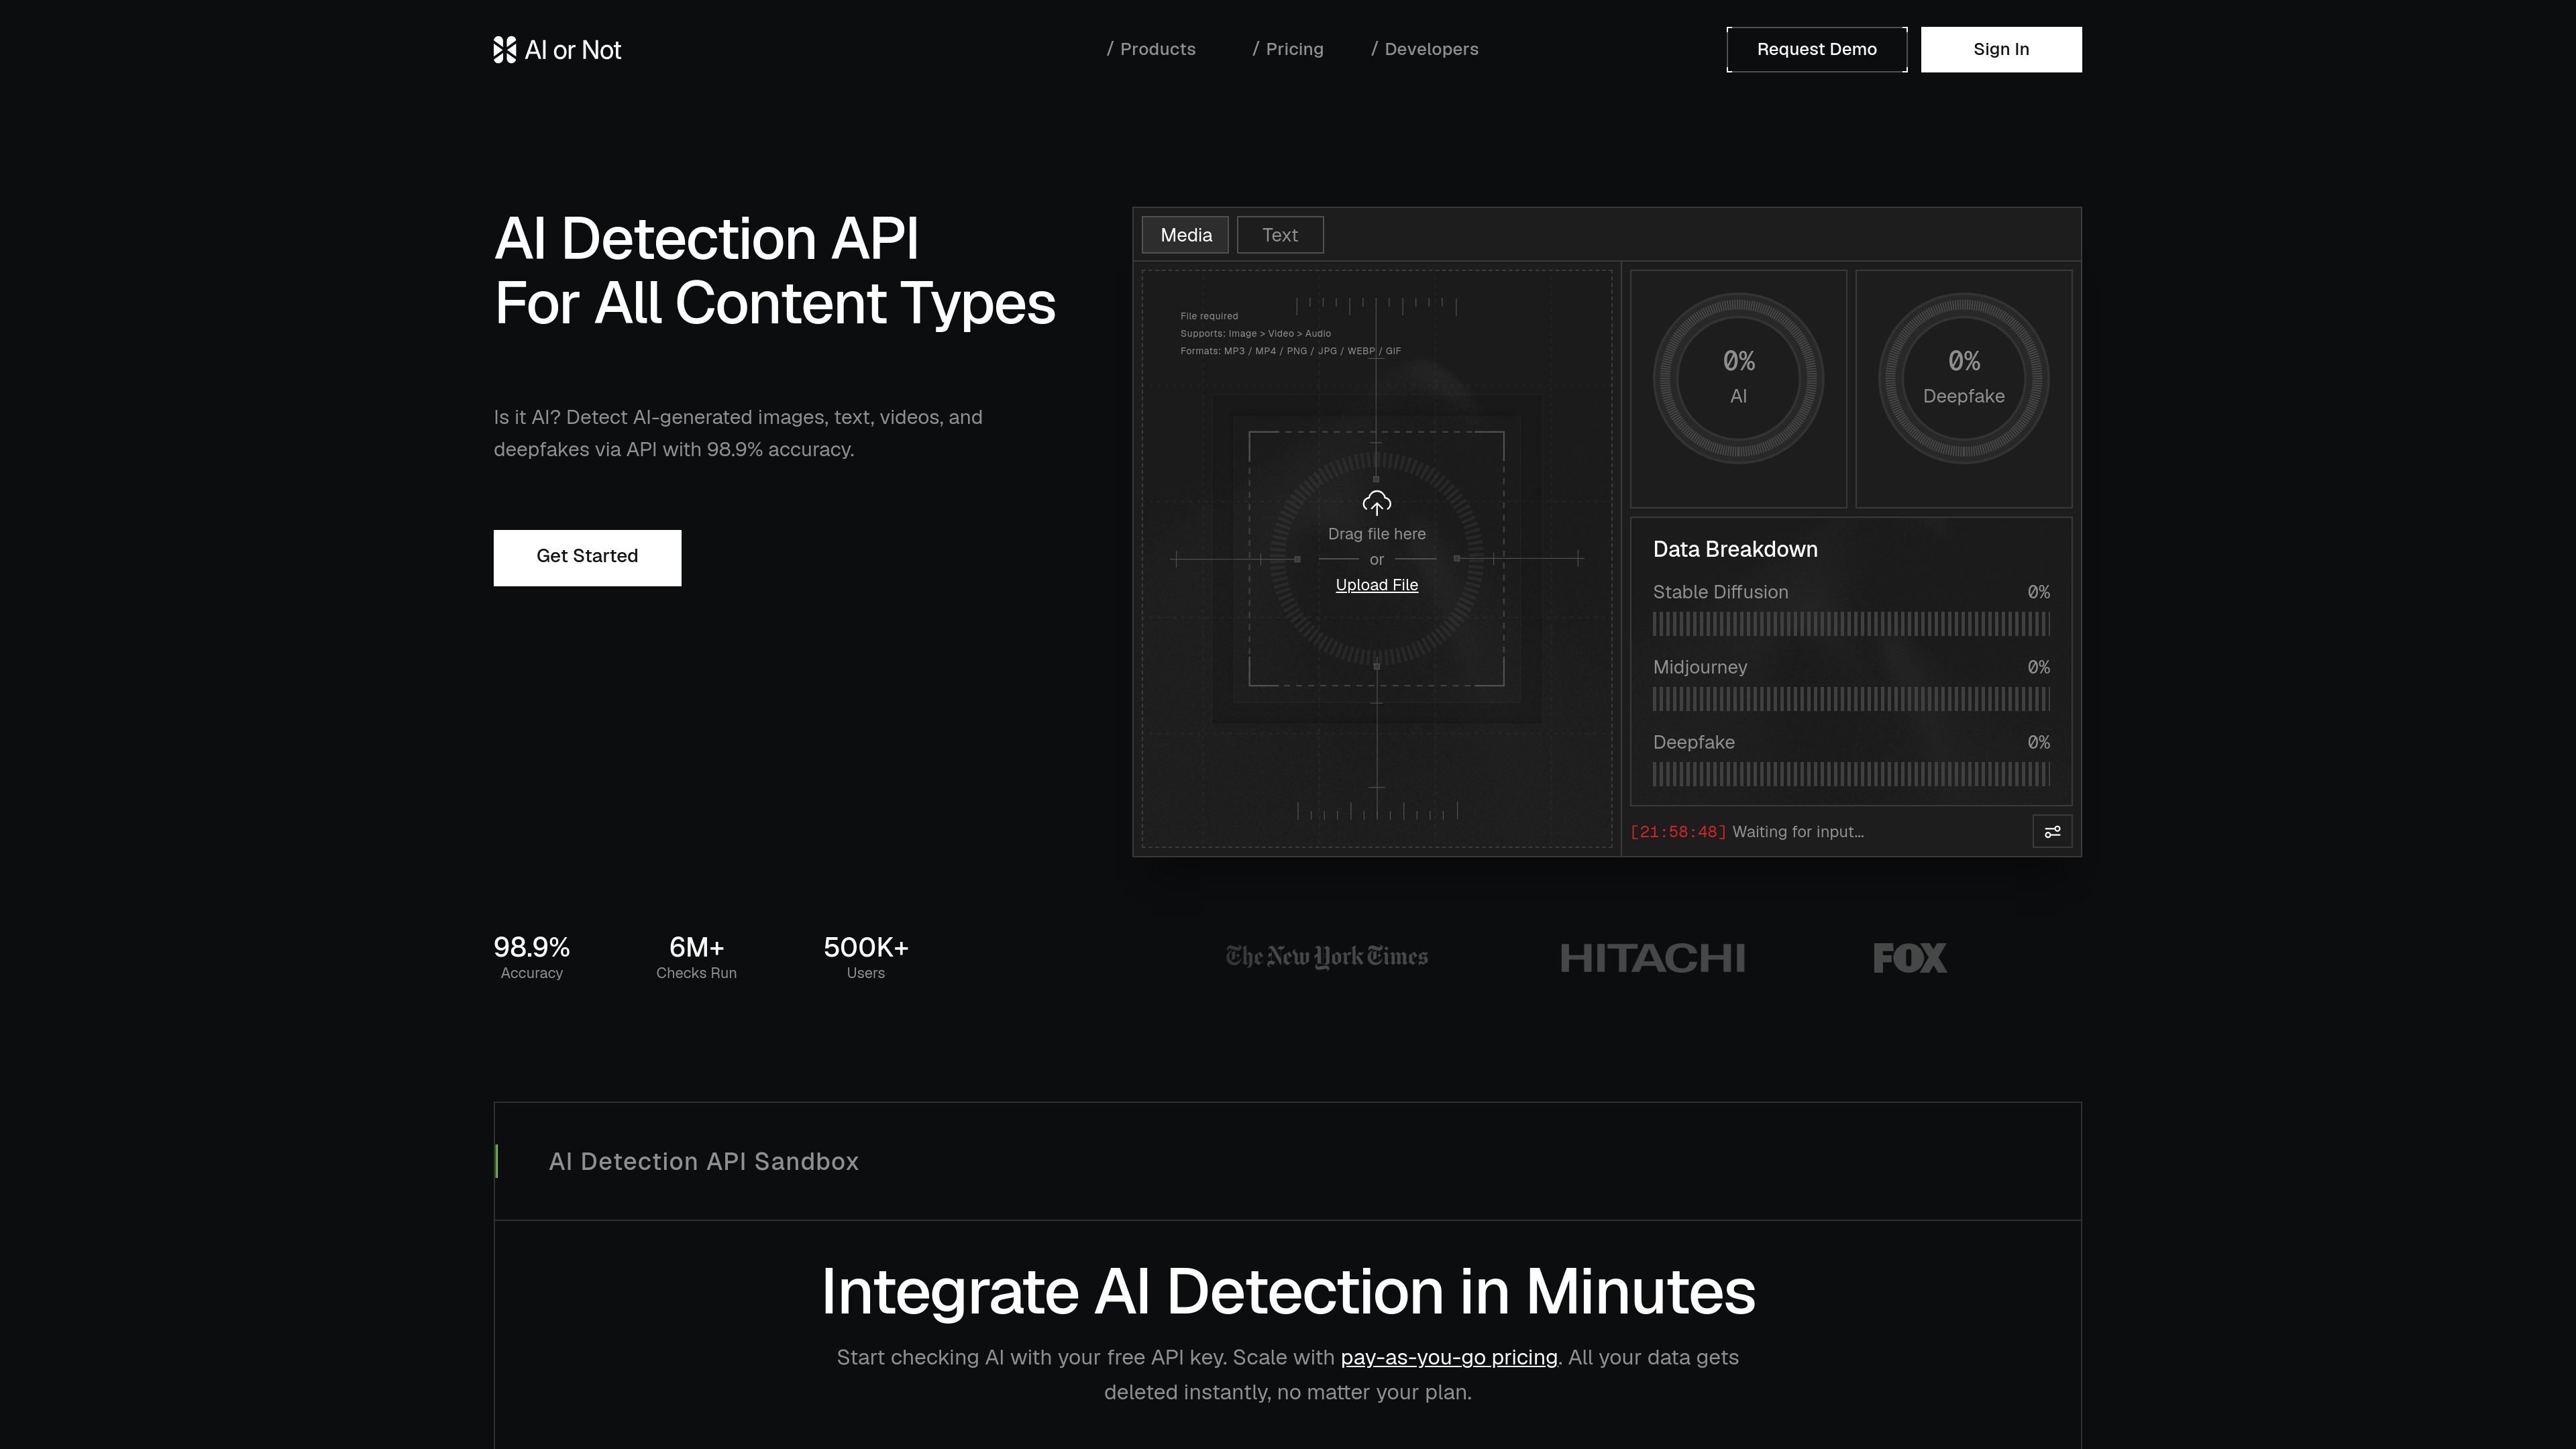Click the Stable Diffusion progress bar

[x=1851, y=624]
